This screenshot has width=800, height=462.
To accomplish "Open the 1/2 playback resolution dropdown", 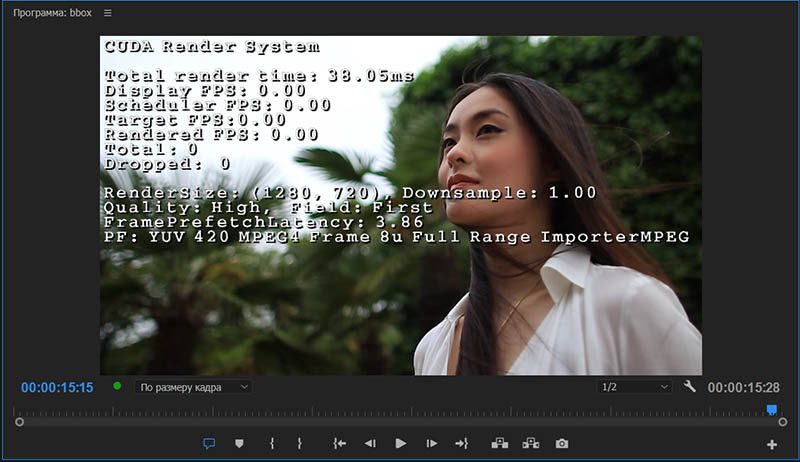I will point(634,387).
